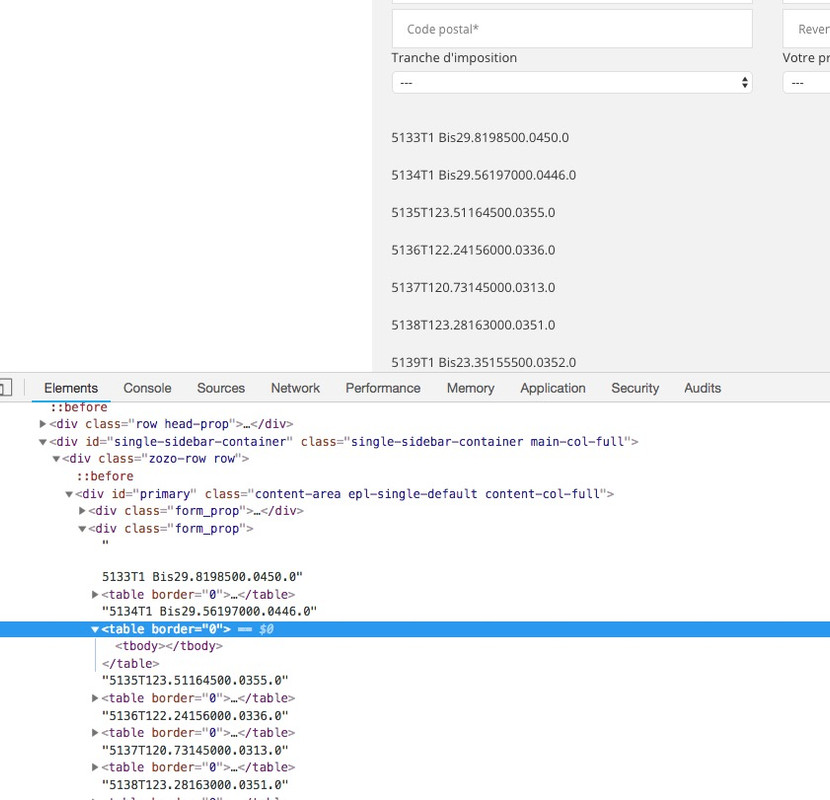Expand the table node after 5133T1 text
Image resolution: width=830 pixels, height=800 pixels.
point(95,595)
